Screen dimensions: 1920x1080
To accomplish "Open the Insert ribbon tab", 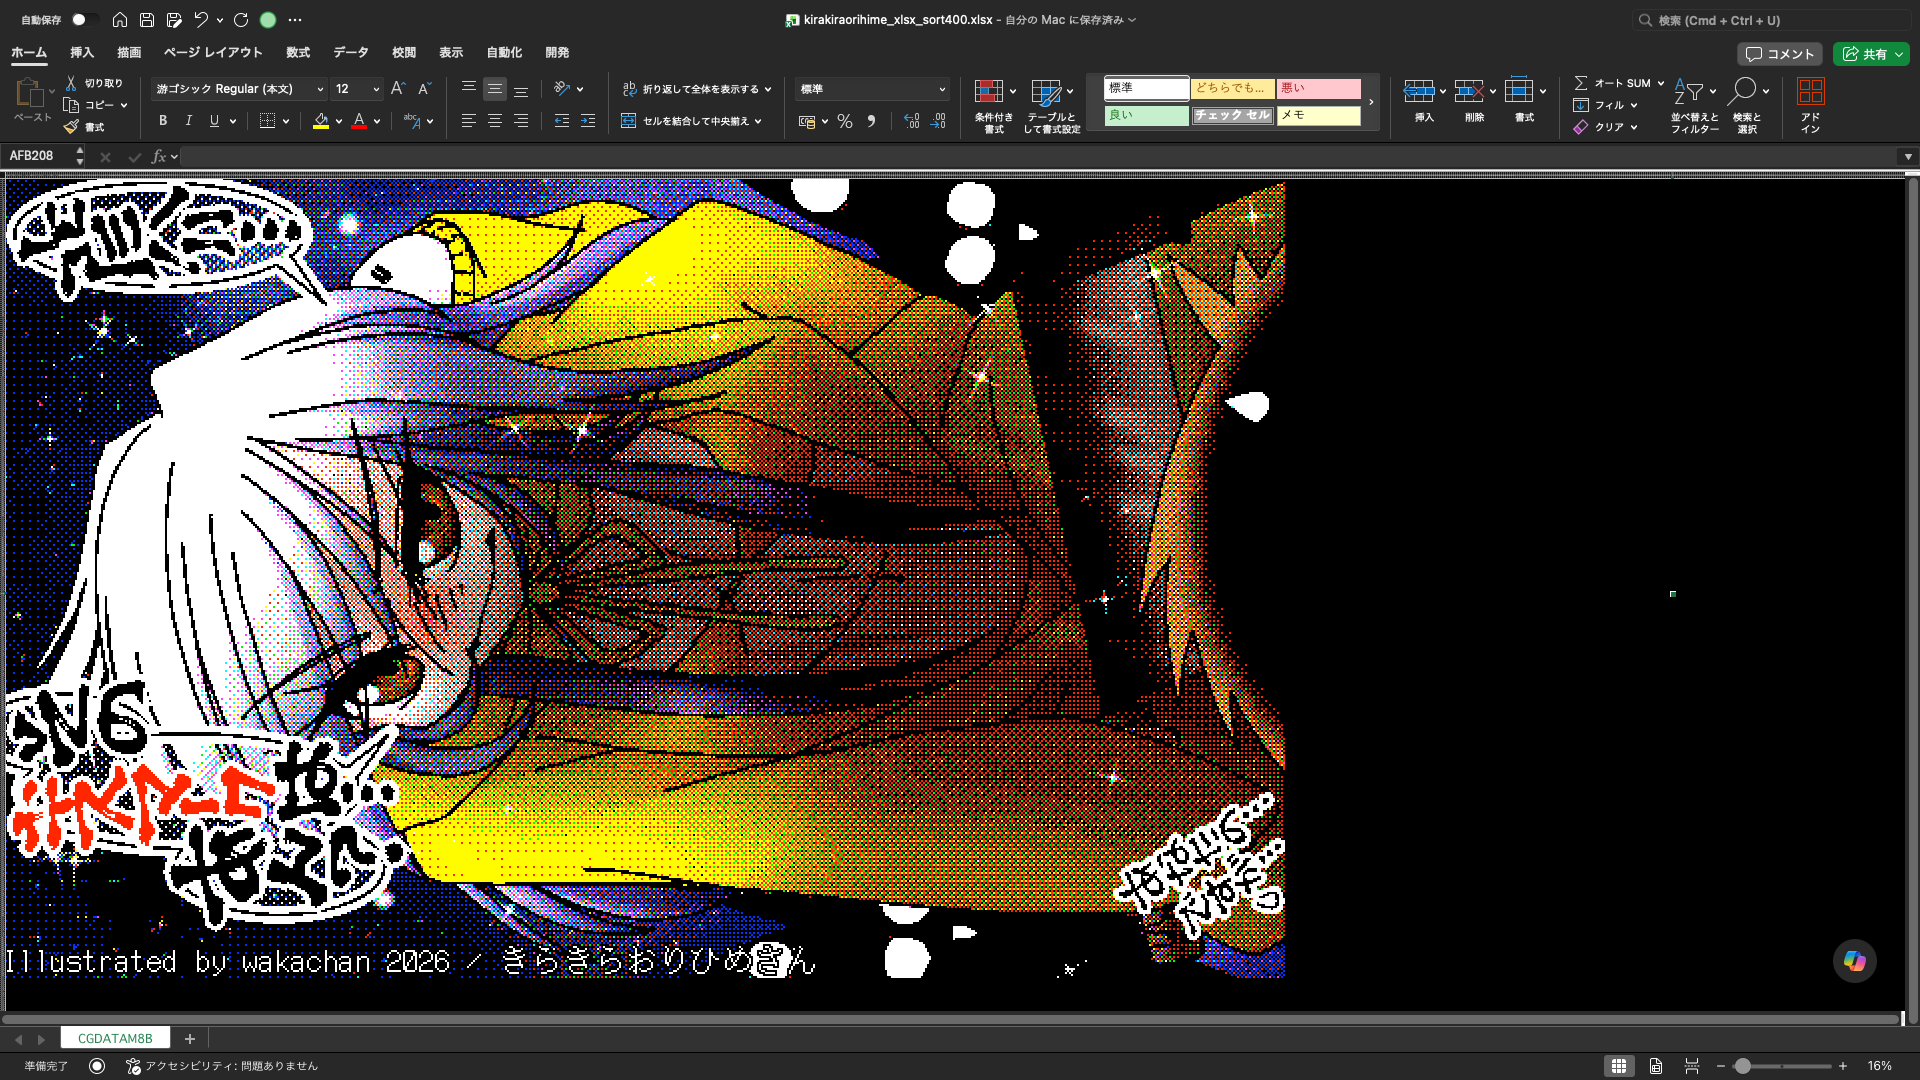I will tap(82, 53).
